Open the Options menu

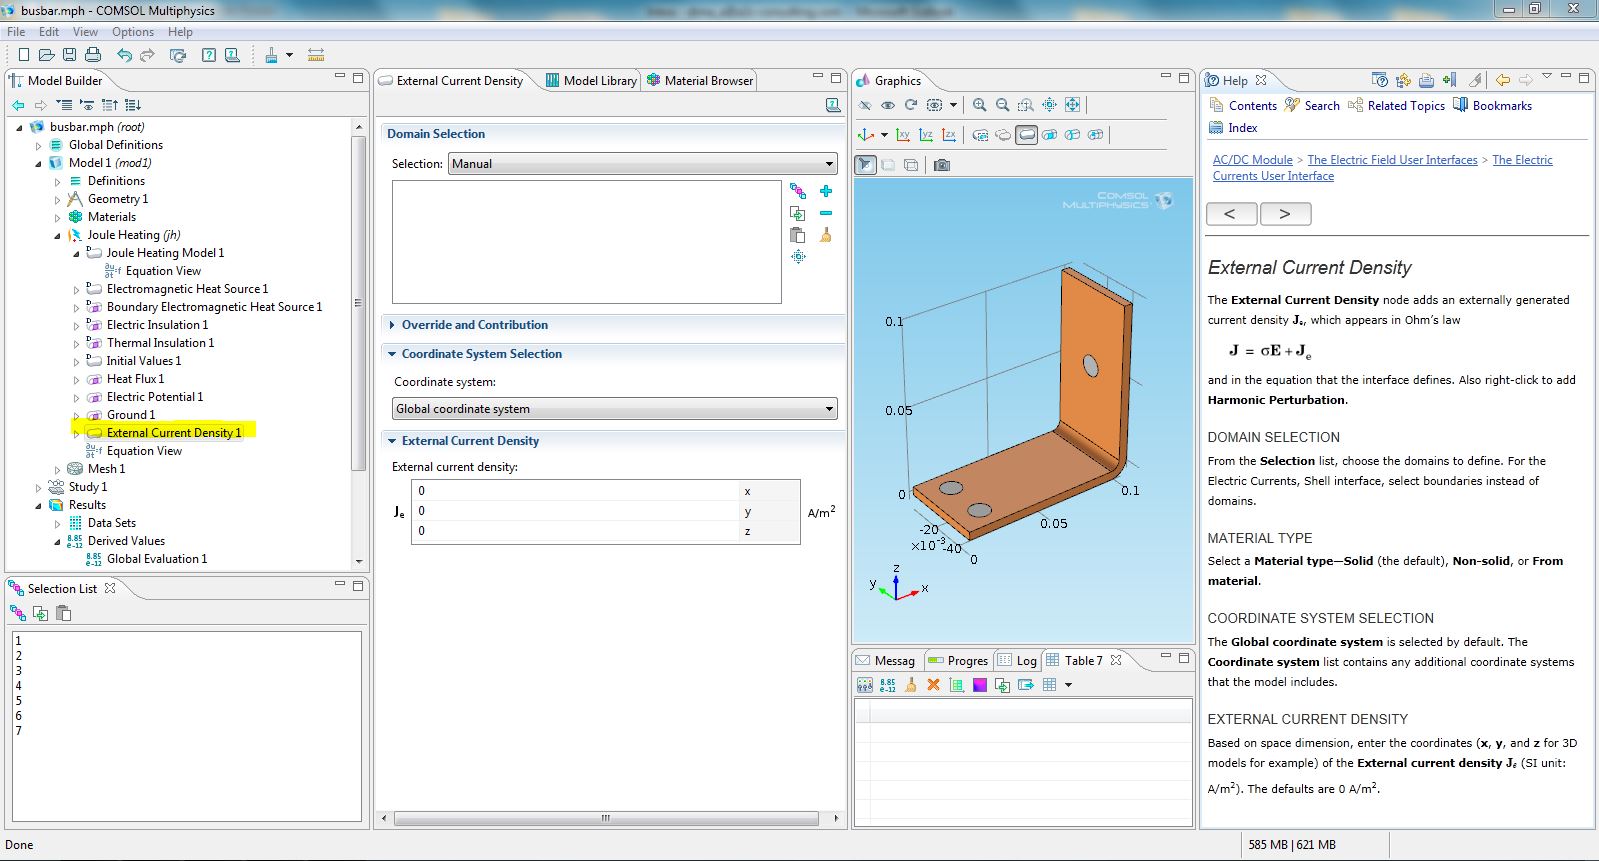[133, 32]
